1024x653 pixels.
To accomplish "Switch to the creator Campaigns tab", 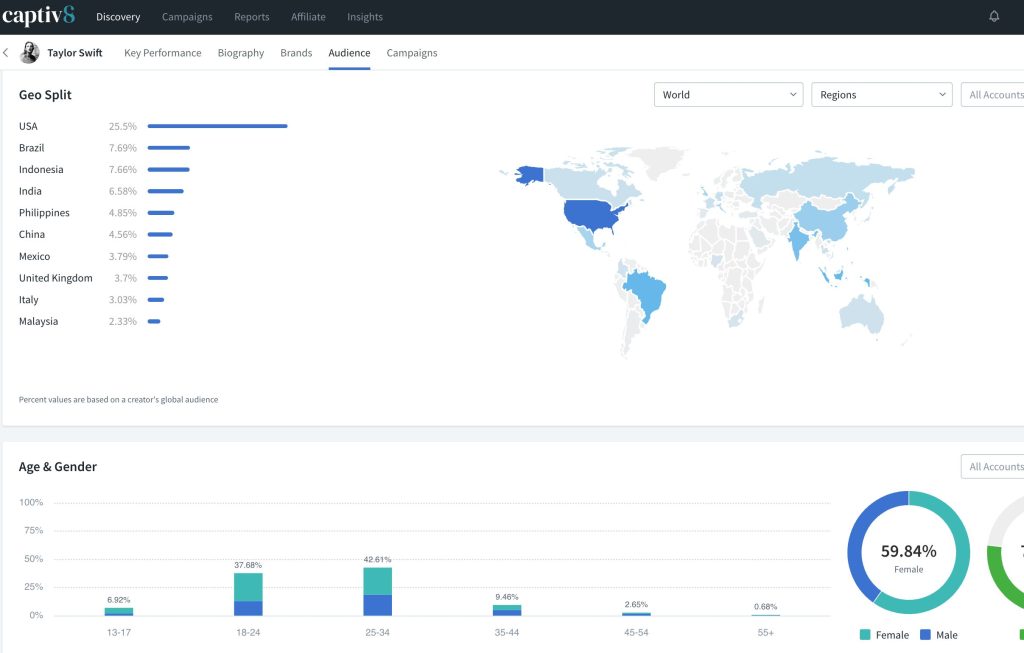I will (411, 53).
